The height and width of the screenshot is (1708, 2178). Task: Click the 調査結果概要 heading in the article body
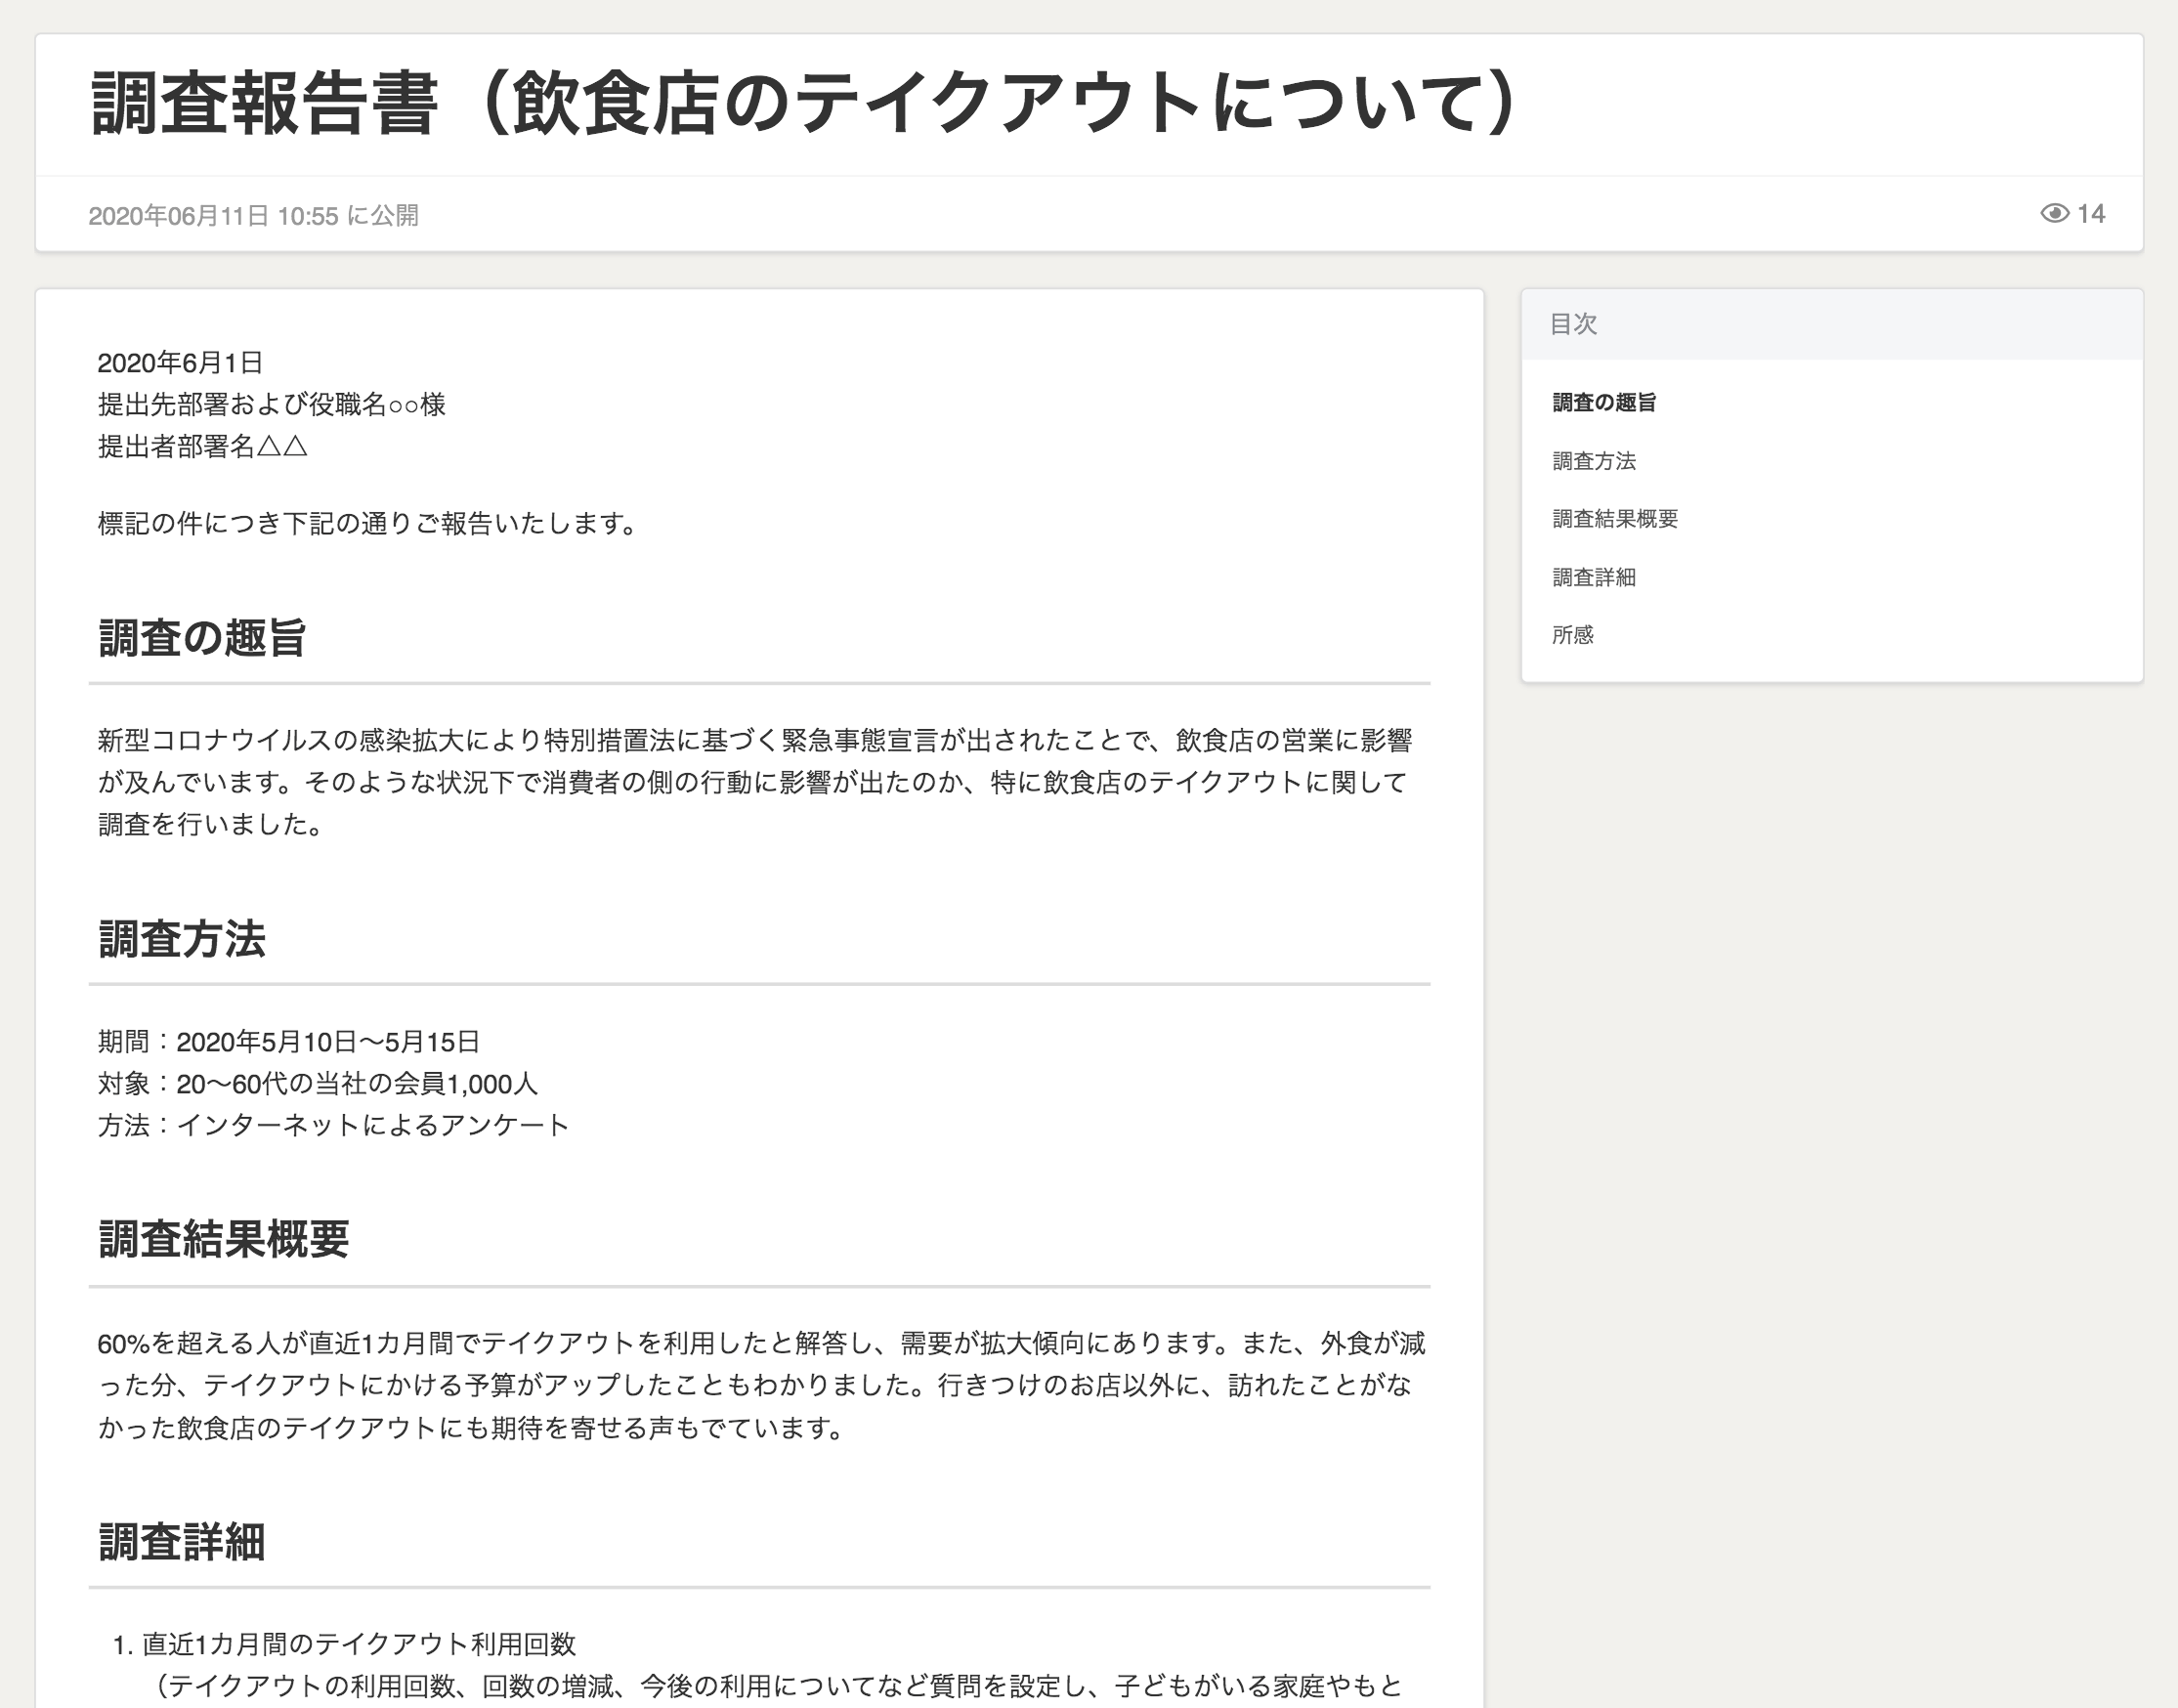point(223,1240)
